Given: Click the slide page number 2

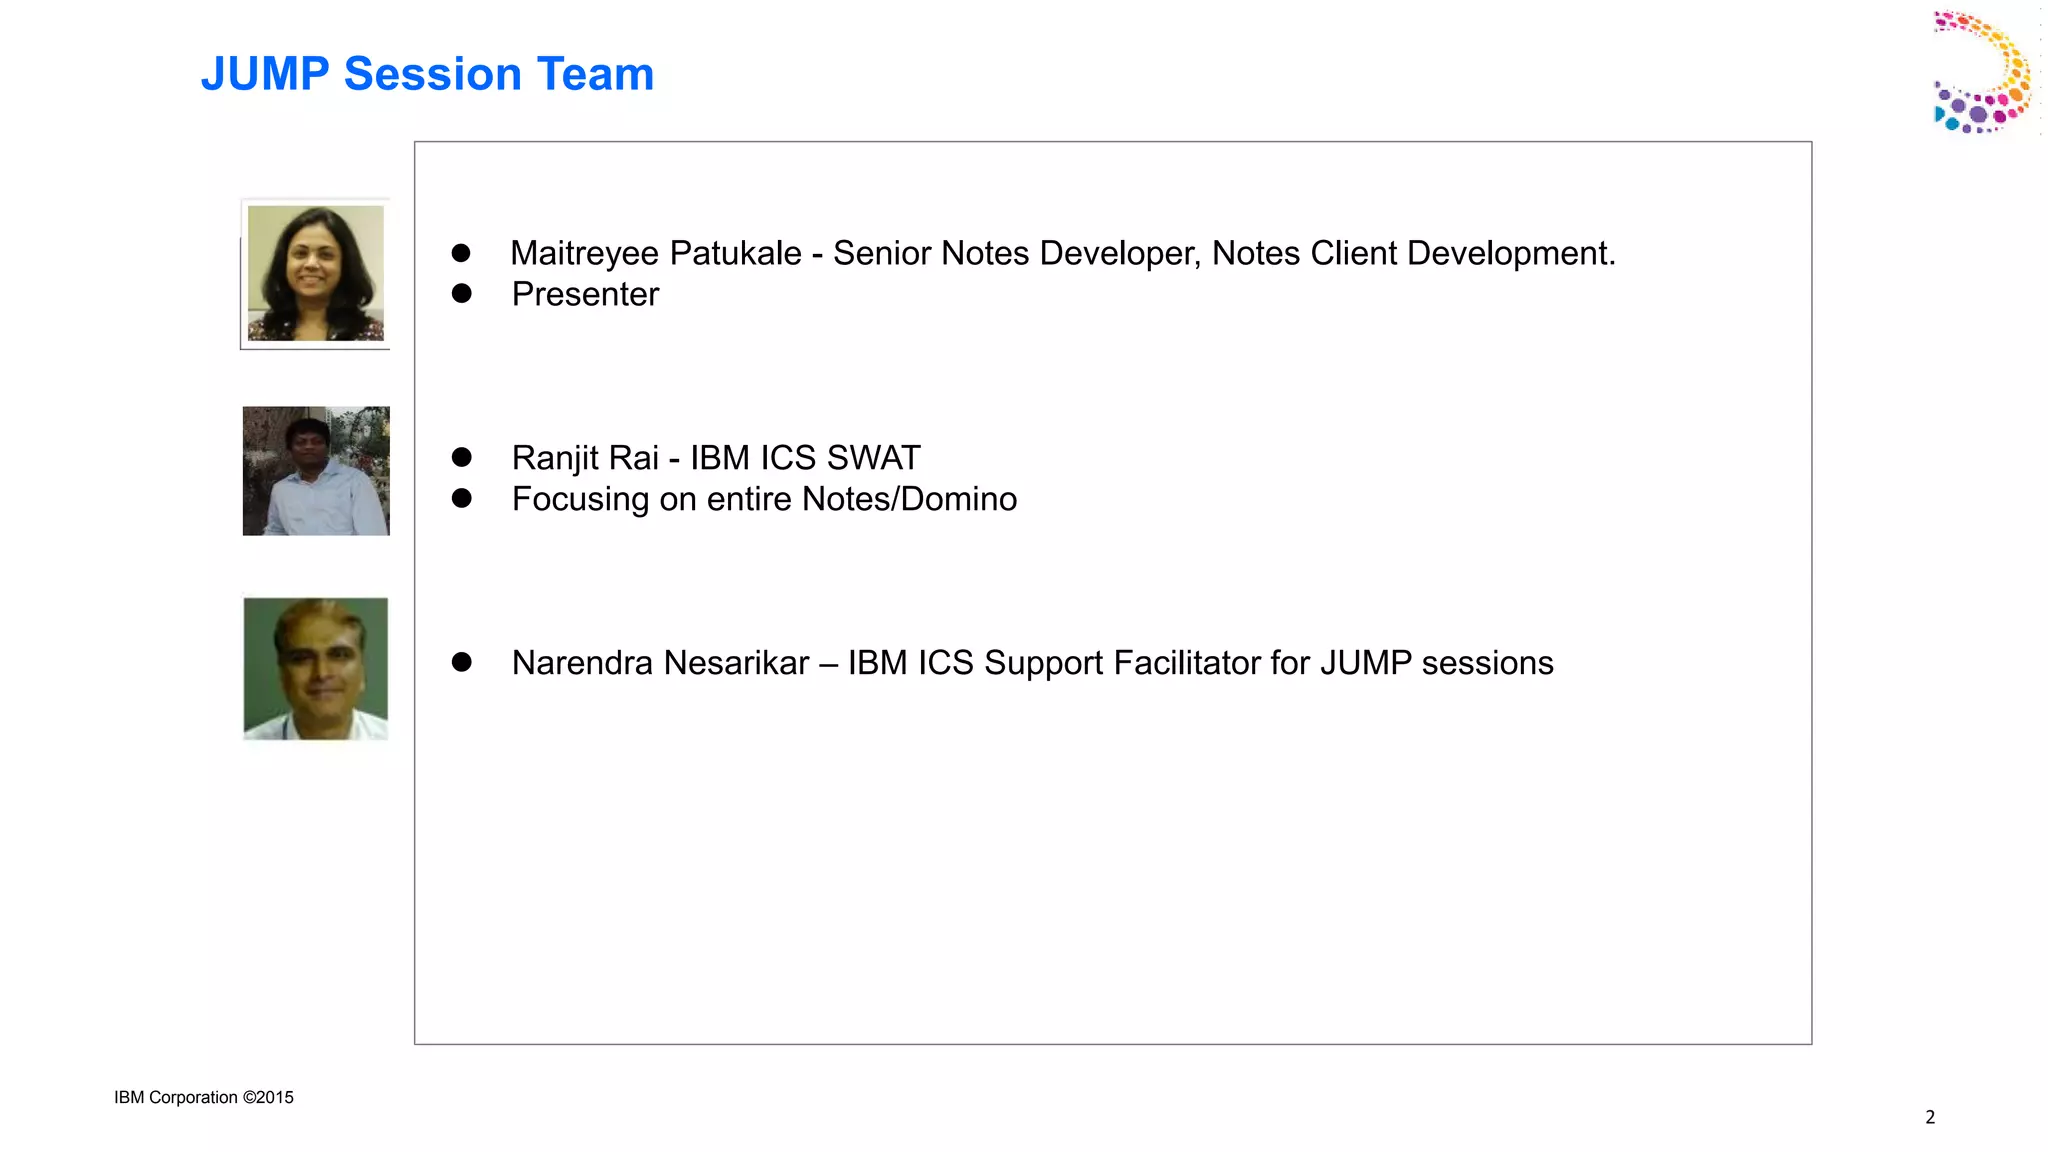Looking at the screenshot, I should pos(1930,1117).
